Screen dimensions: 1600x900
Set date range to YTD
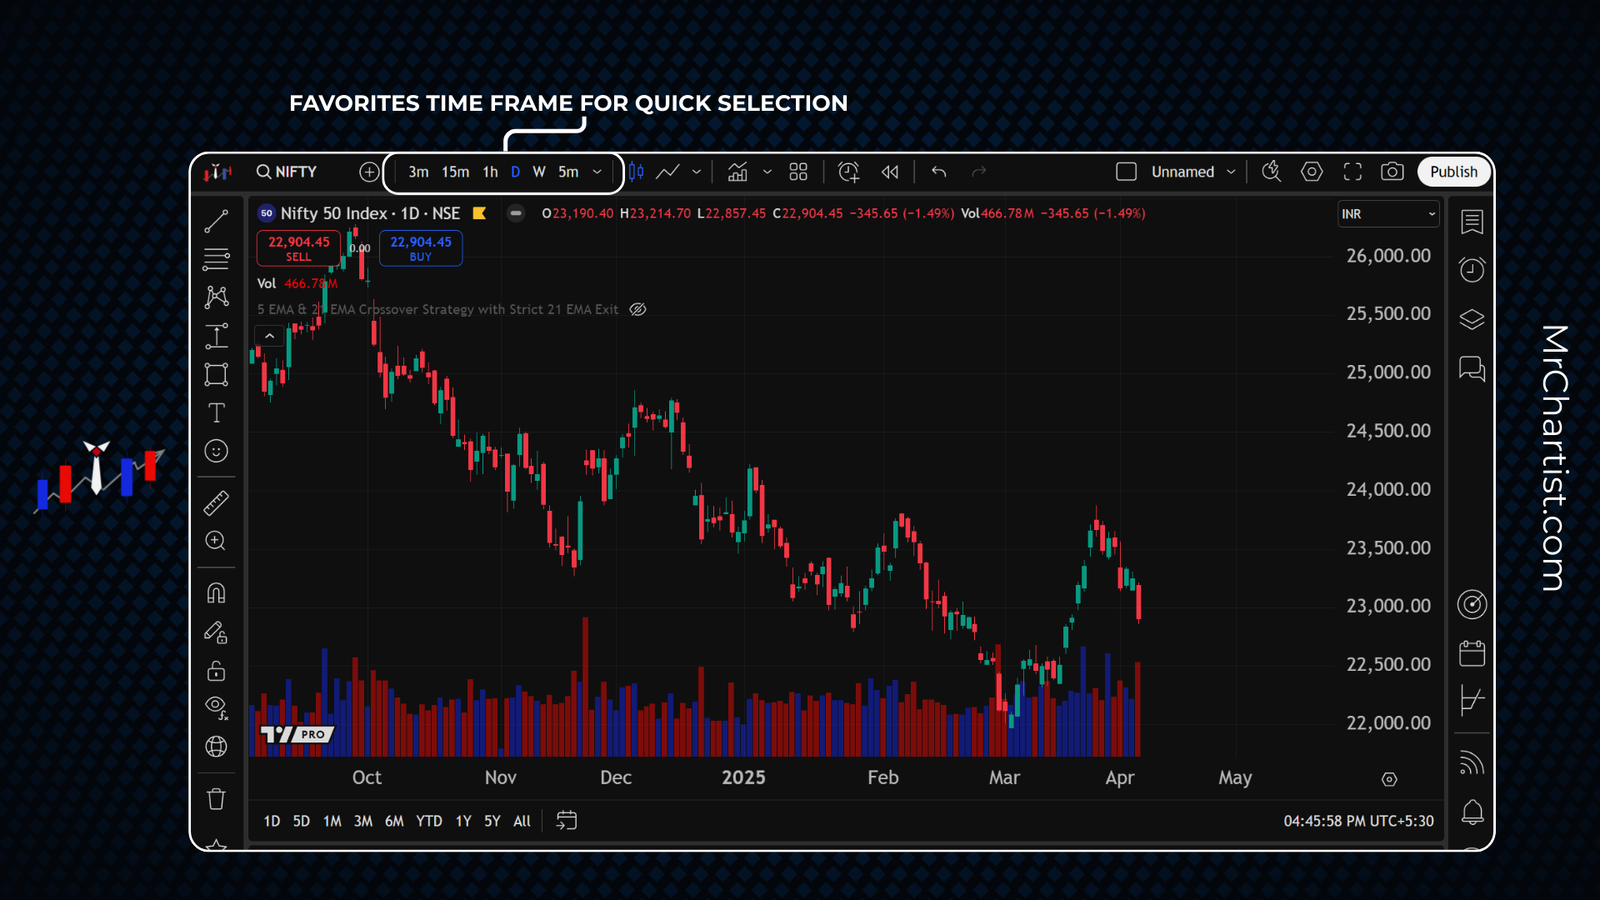tap(429, 821)
